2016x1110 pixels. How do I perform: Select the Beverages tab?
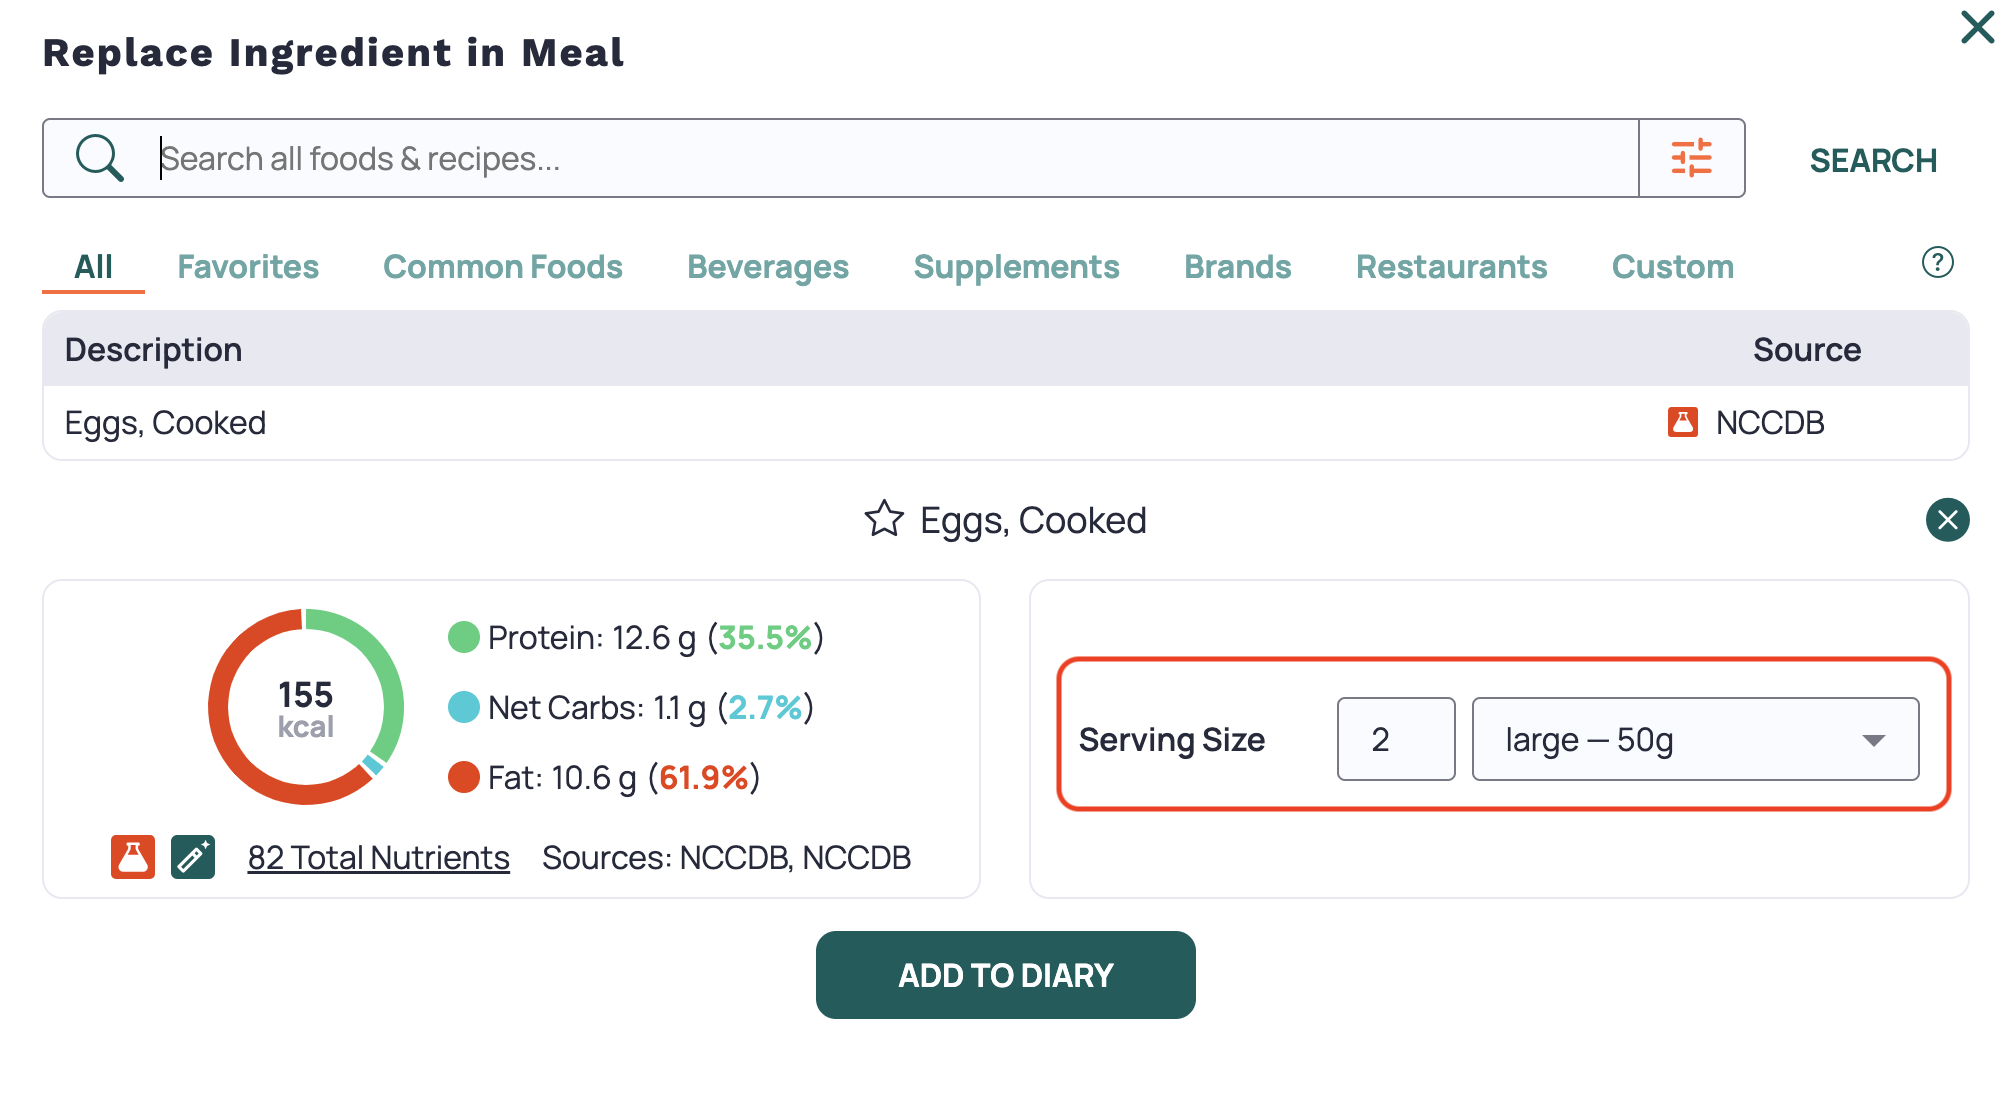(768, 267)
